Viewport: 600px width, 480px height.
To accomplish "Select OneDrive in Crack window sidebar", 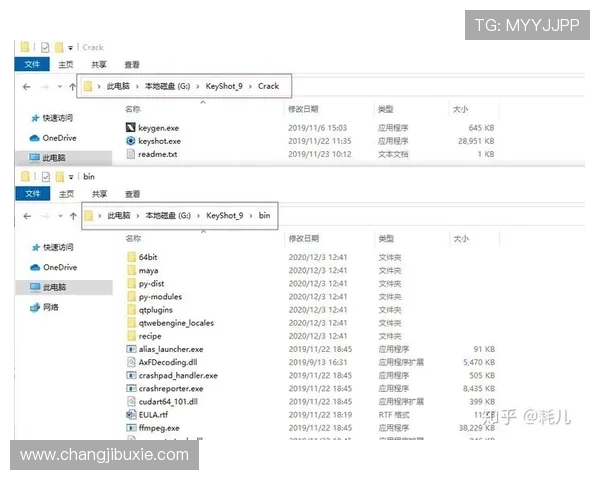I will click(x=53, y=138).
